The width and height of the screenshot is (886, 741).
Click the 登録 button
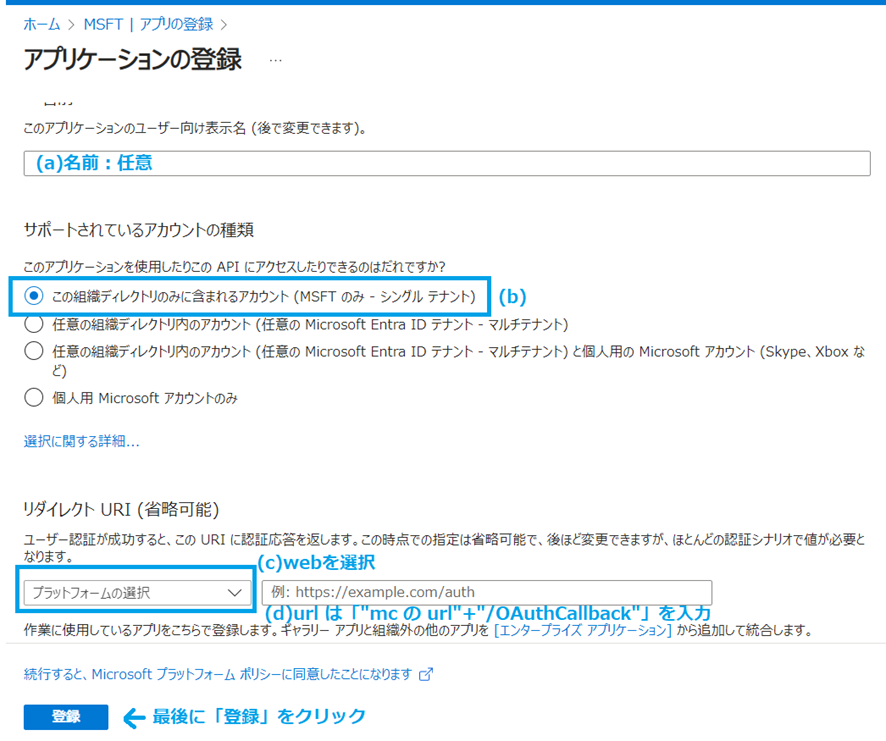pyautogui.click(x=66, y=717)
